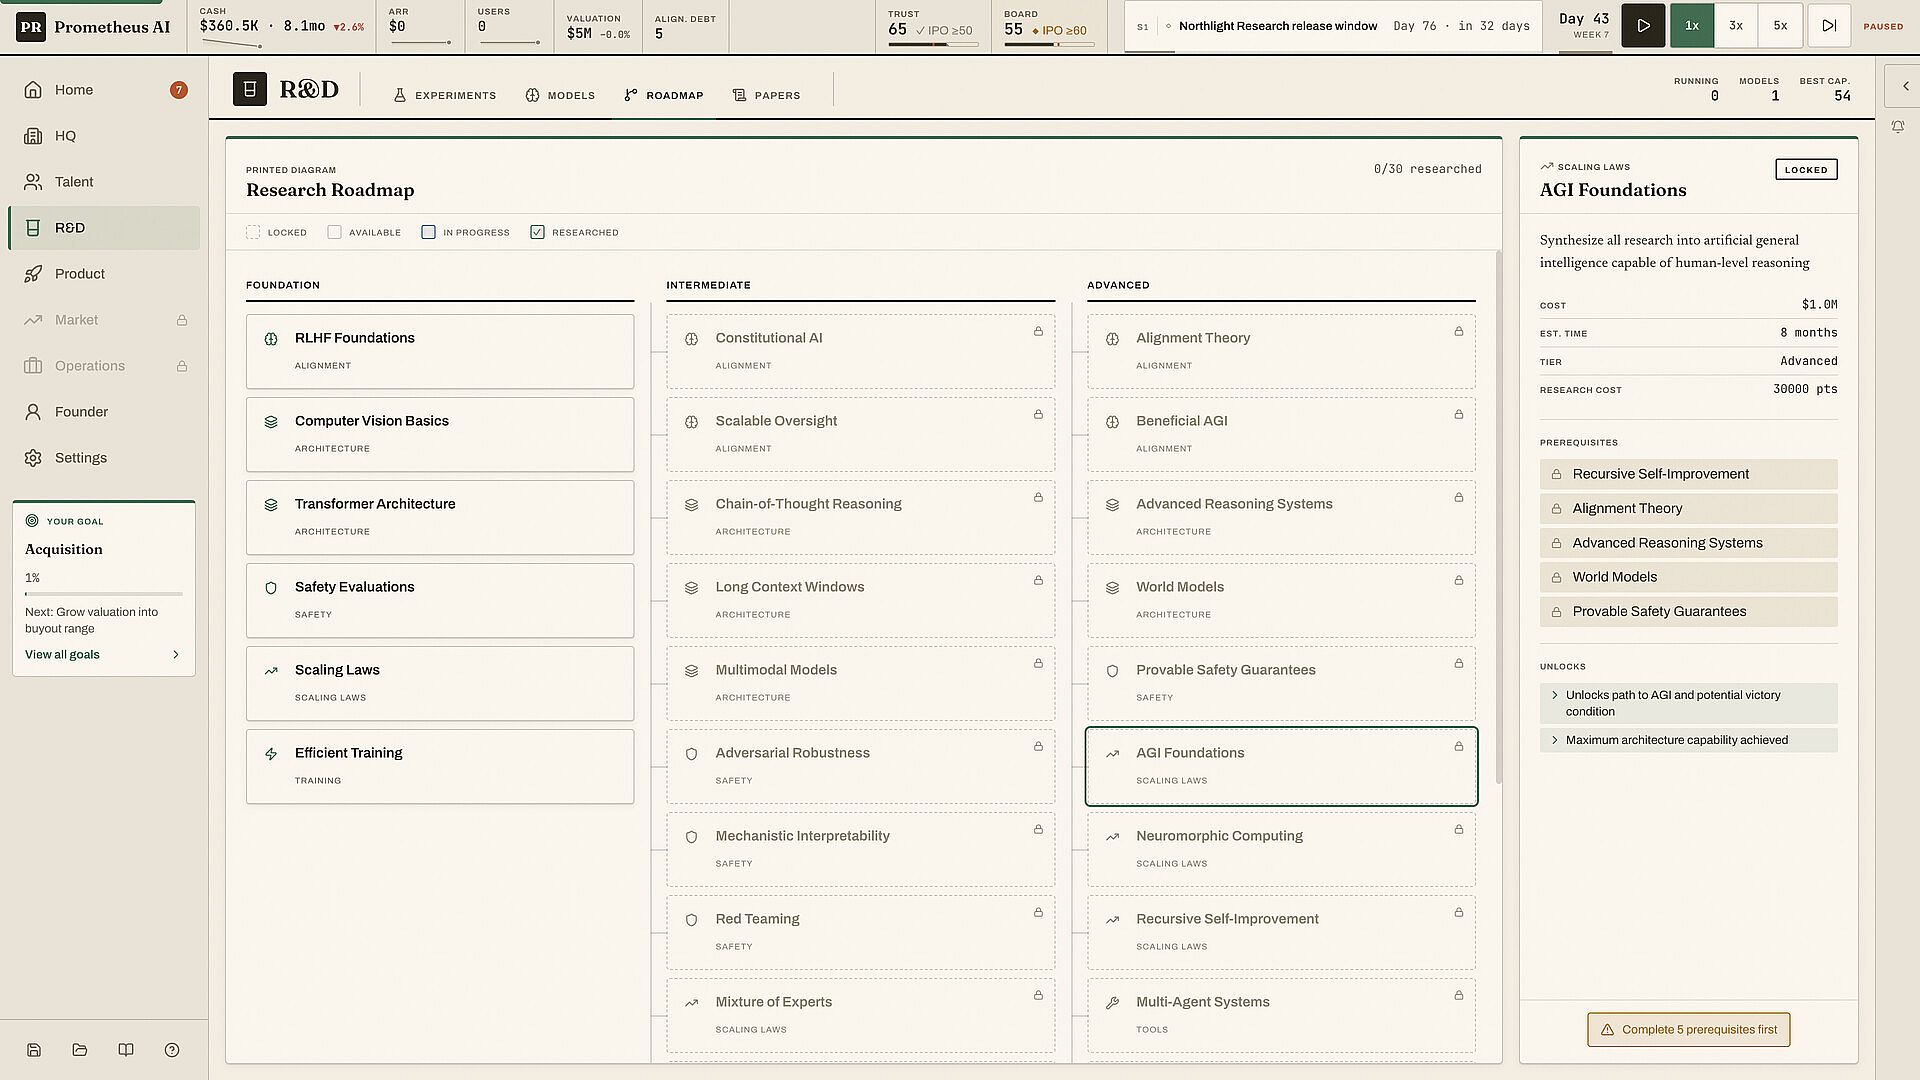
Task: Click the help question mark icon
Action: 172,1050
